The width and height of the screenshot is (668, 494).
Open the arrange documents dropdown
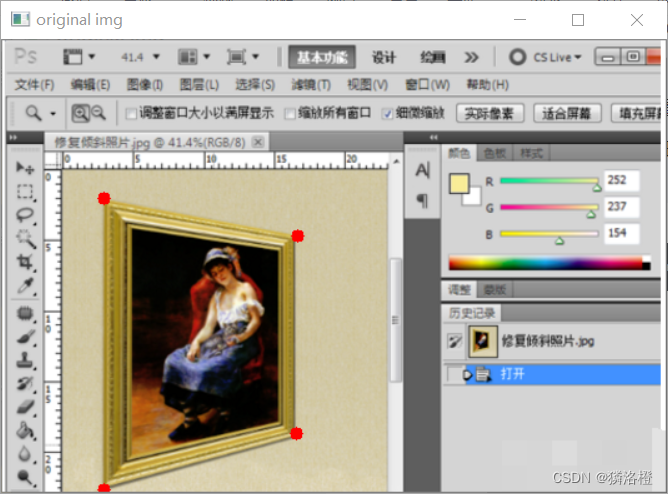[x=207, y=56]
